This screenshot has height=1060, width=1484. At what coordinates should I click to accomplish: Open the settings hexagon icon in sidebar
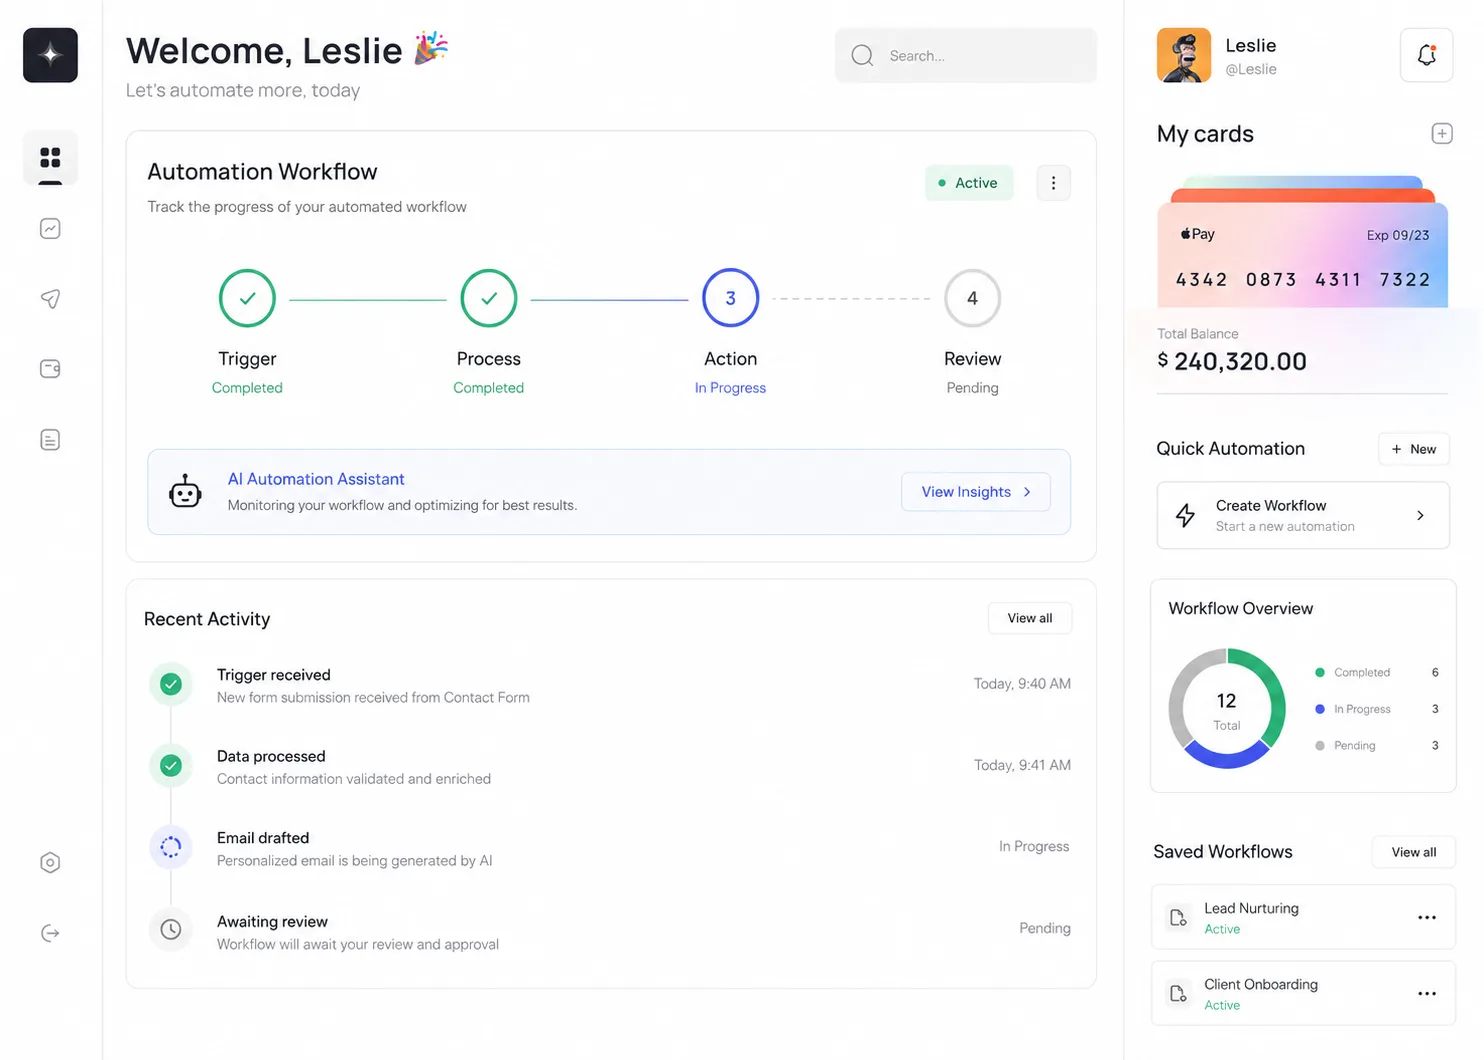pyautogui.click(x=50, y=863)
